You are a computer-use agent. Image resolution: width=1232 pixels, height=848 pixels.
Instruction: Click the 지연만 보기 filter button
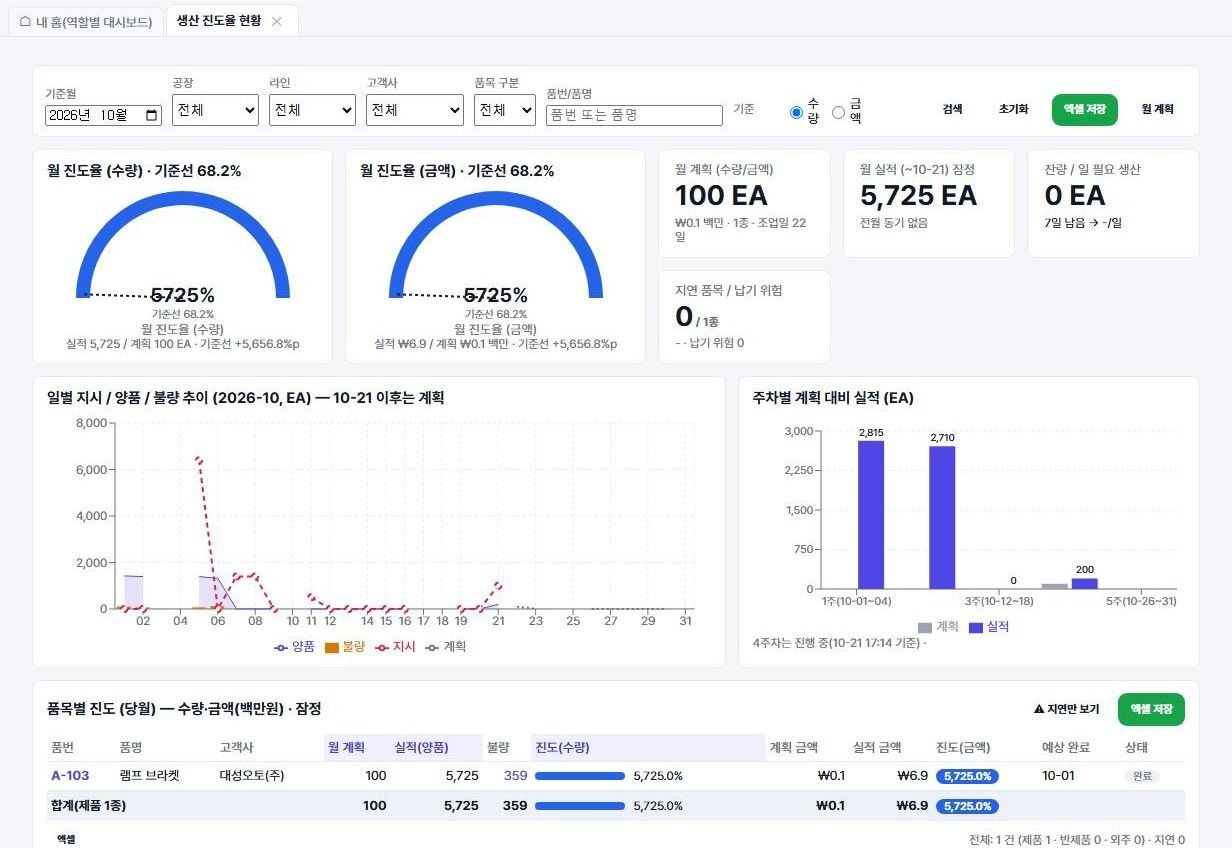click(x=1066, y=709)
